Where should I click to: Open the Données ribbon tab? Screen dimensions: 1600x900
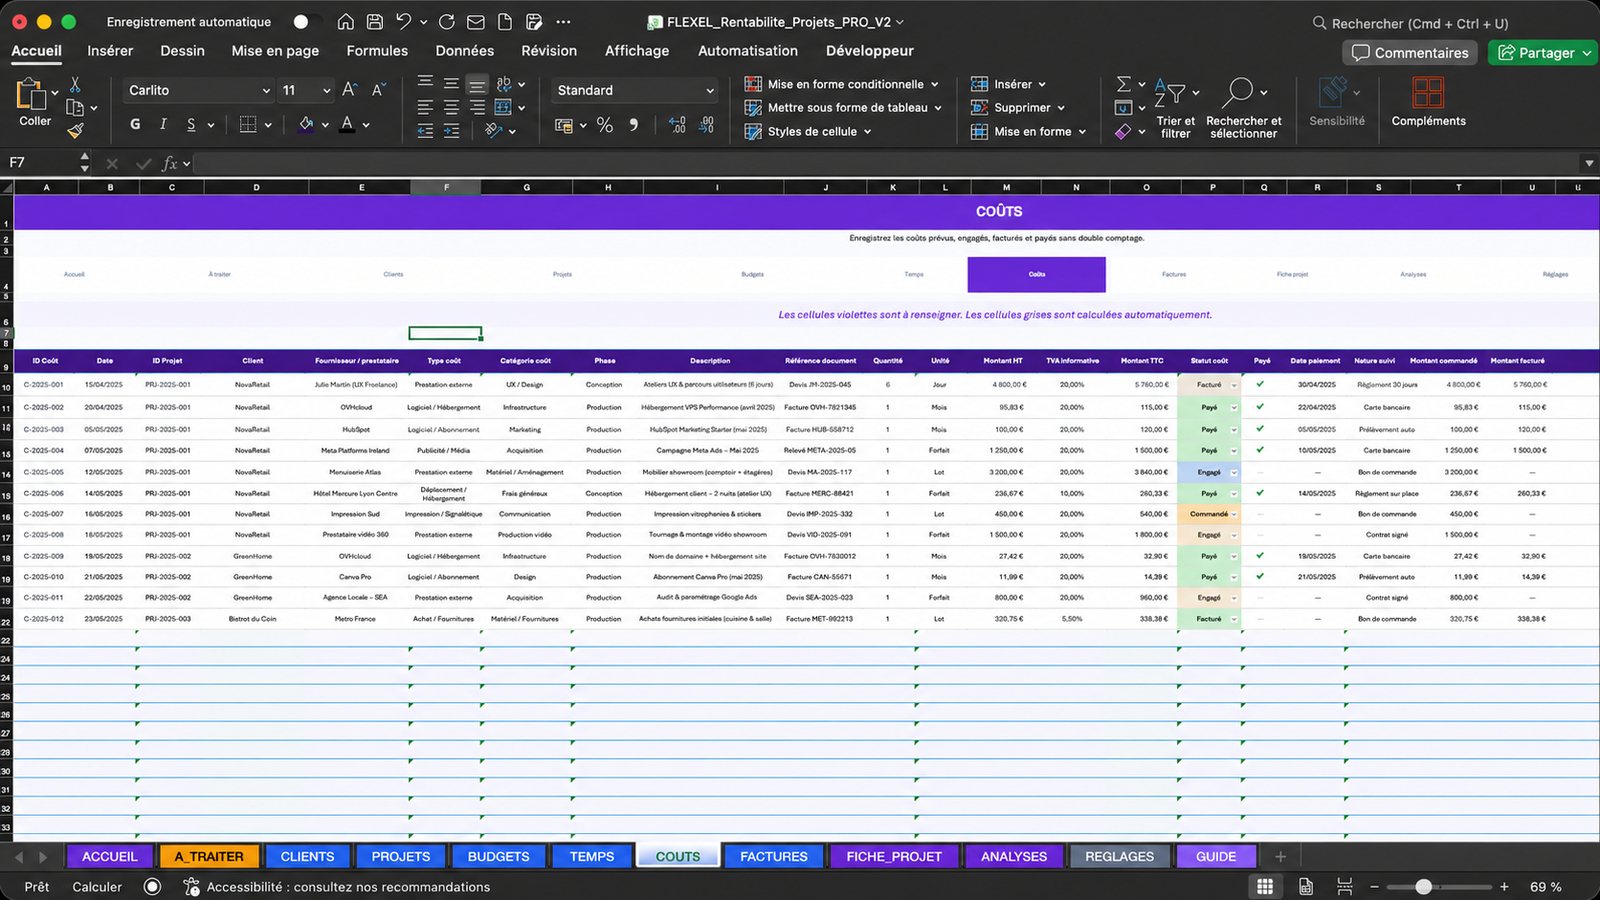point(464,51)
